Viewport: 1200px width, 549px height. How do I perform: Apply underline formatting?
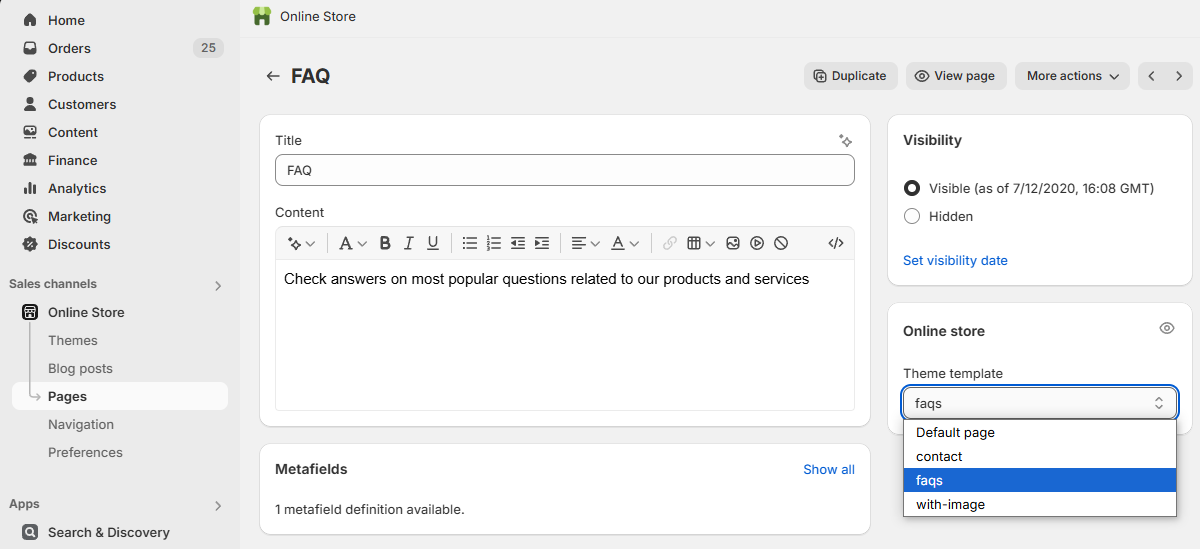pos(433,243)
